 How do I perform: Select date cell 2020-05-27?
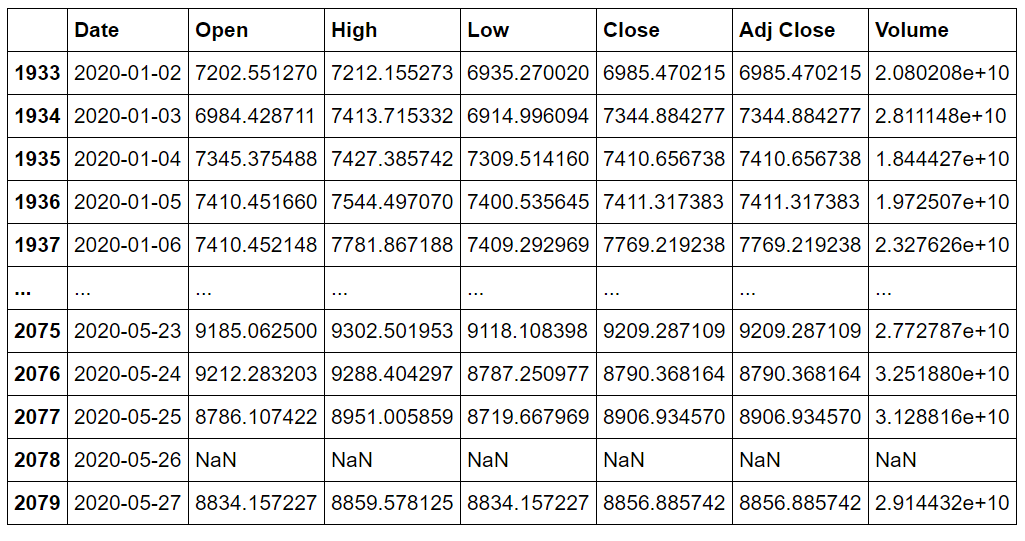tap(127, 503)
